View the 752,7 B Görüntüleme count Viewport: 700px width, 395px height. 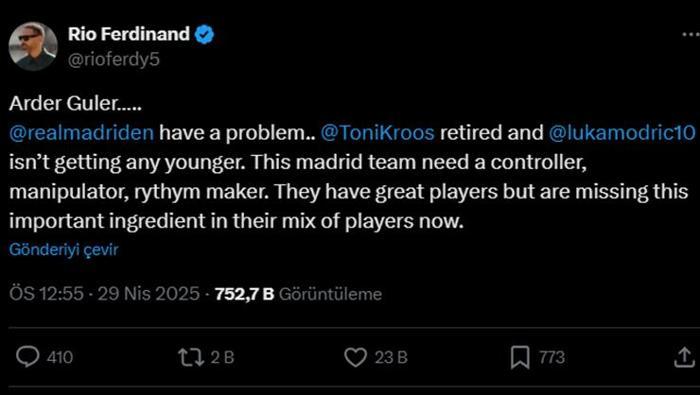(x=298, y=294)
